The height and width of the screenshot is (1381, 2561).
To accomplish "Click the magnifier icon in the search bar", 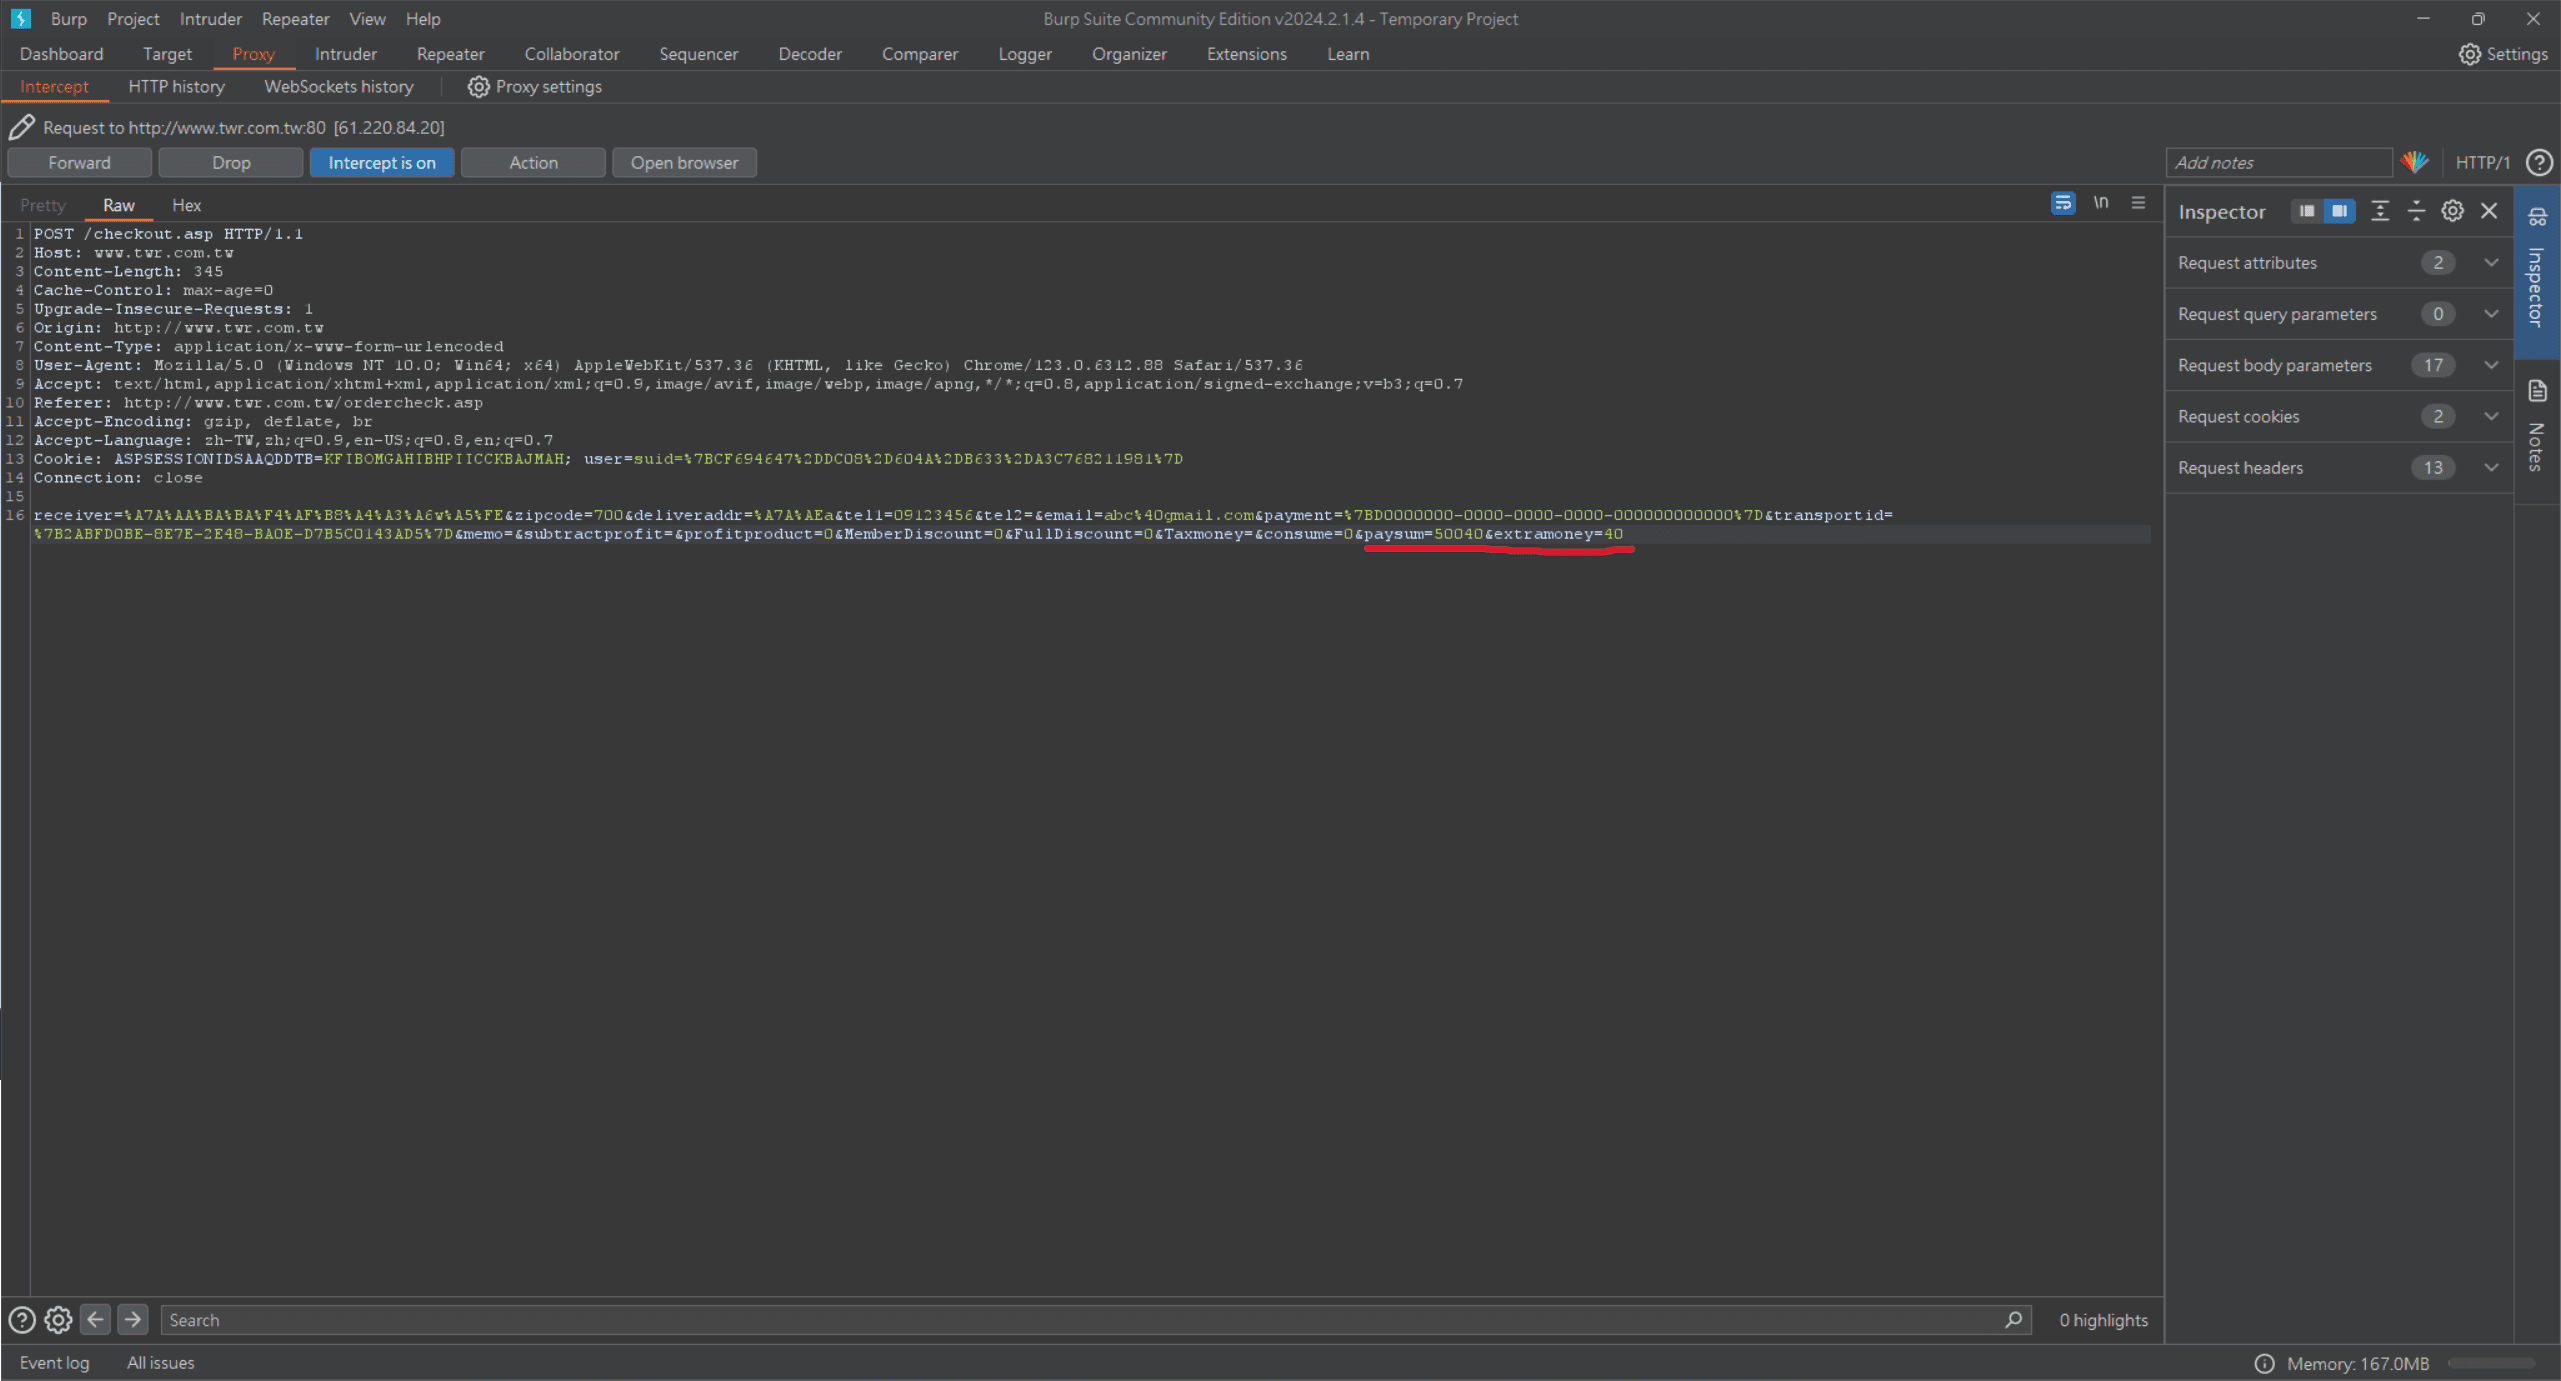I will pos(2013,1320).
